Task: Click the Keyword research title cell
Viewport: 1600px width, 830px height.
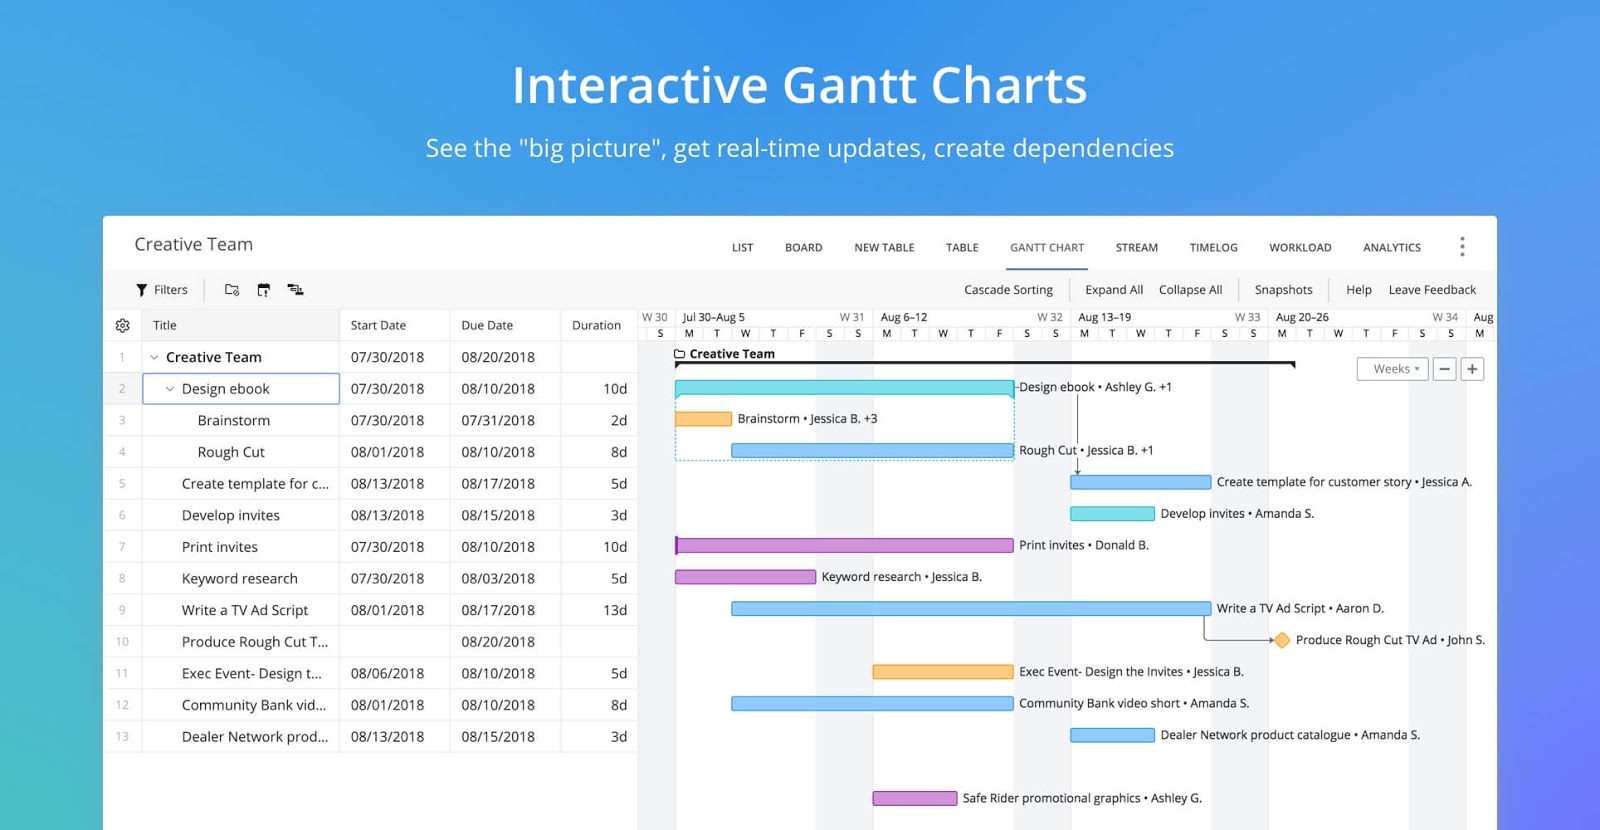Action: (240, 579)
